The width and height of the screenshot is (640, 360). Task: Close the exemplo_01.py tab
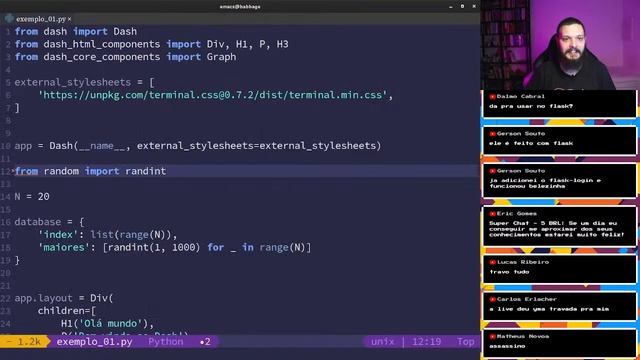click(69, 19)
